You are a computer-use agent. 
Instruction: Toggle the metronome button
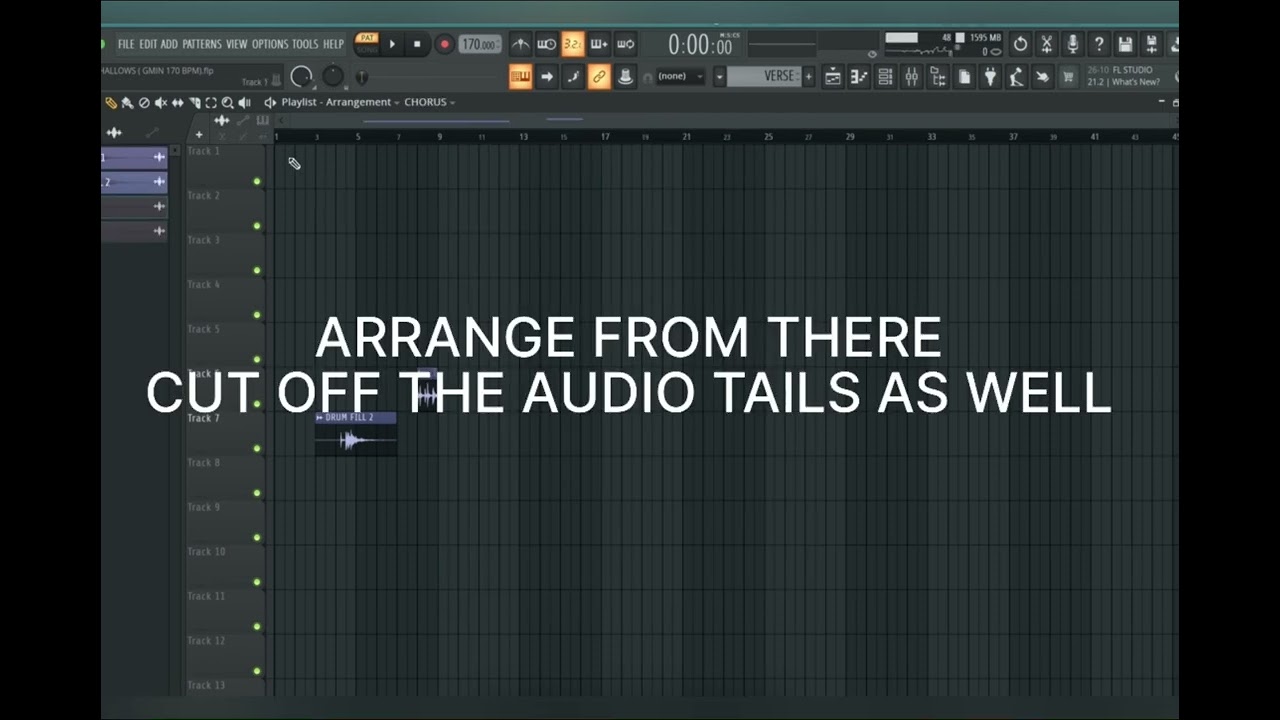point(521,44)
